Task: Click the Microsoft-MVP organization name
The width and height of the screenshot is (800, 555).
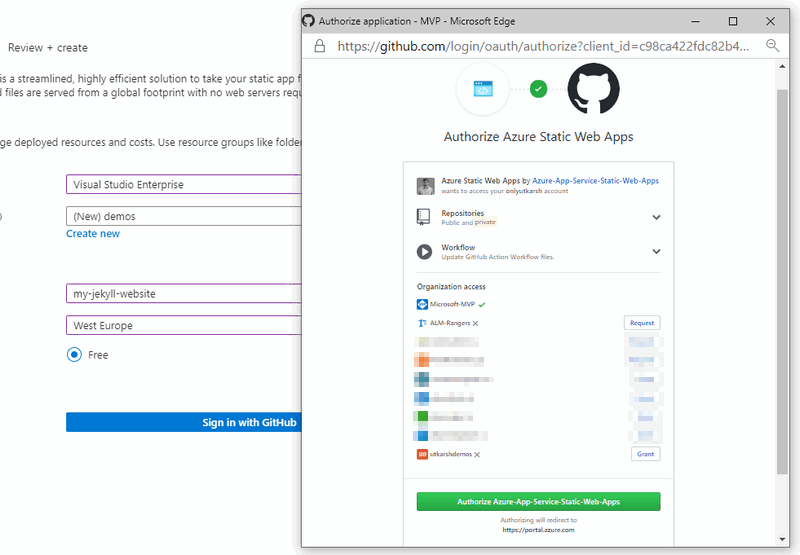Action: pos(452,305)
